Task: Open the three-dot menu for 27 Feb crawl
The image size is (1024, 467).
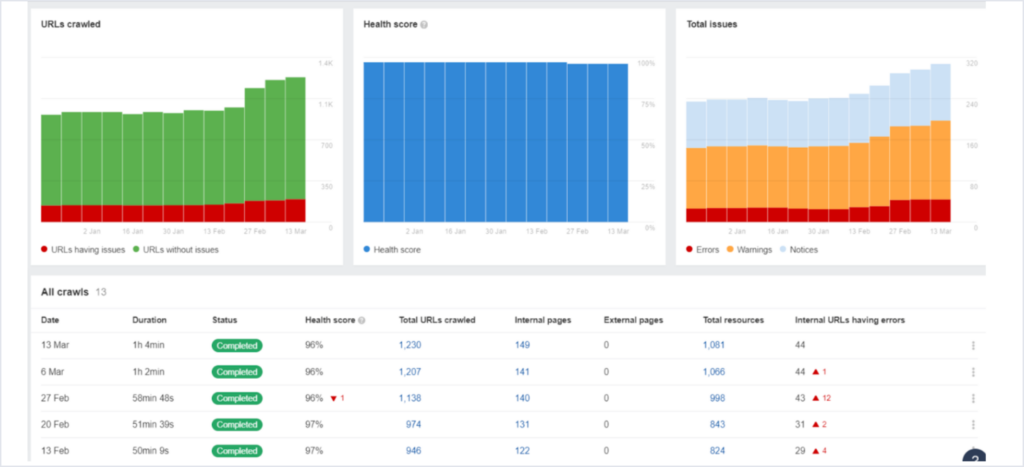Action: pyautogui.click(x=971, y=398)
